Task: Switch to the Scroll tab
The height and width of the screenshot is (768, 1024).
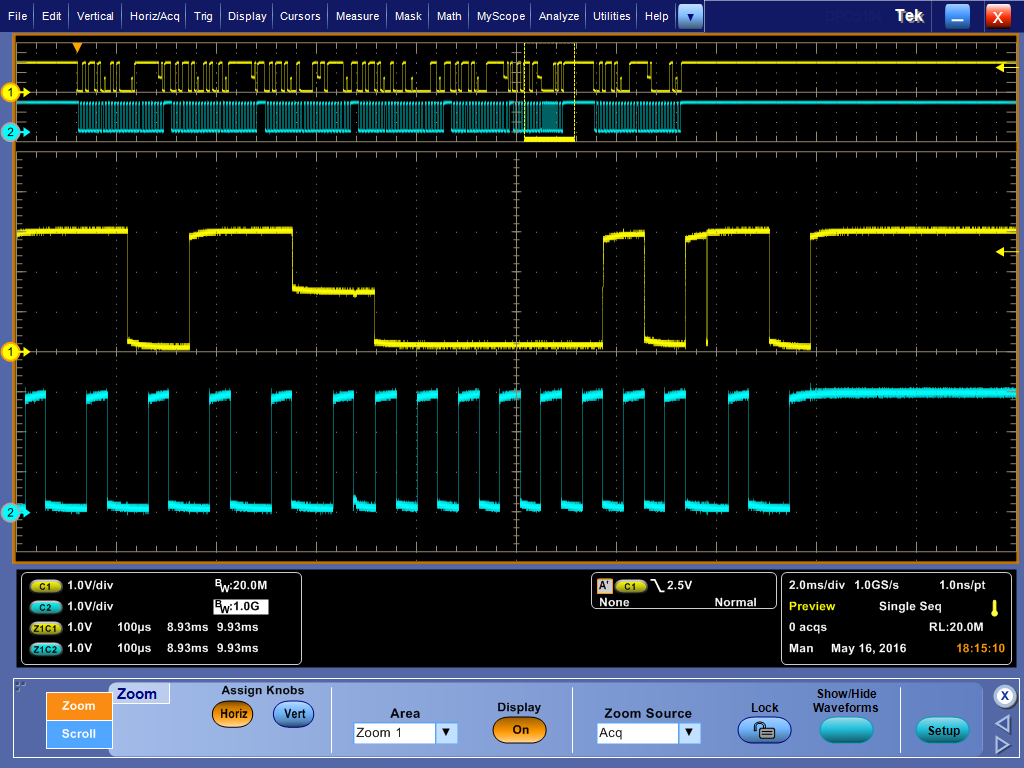Action: 79,733
